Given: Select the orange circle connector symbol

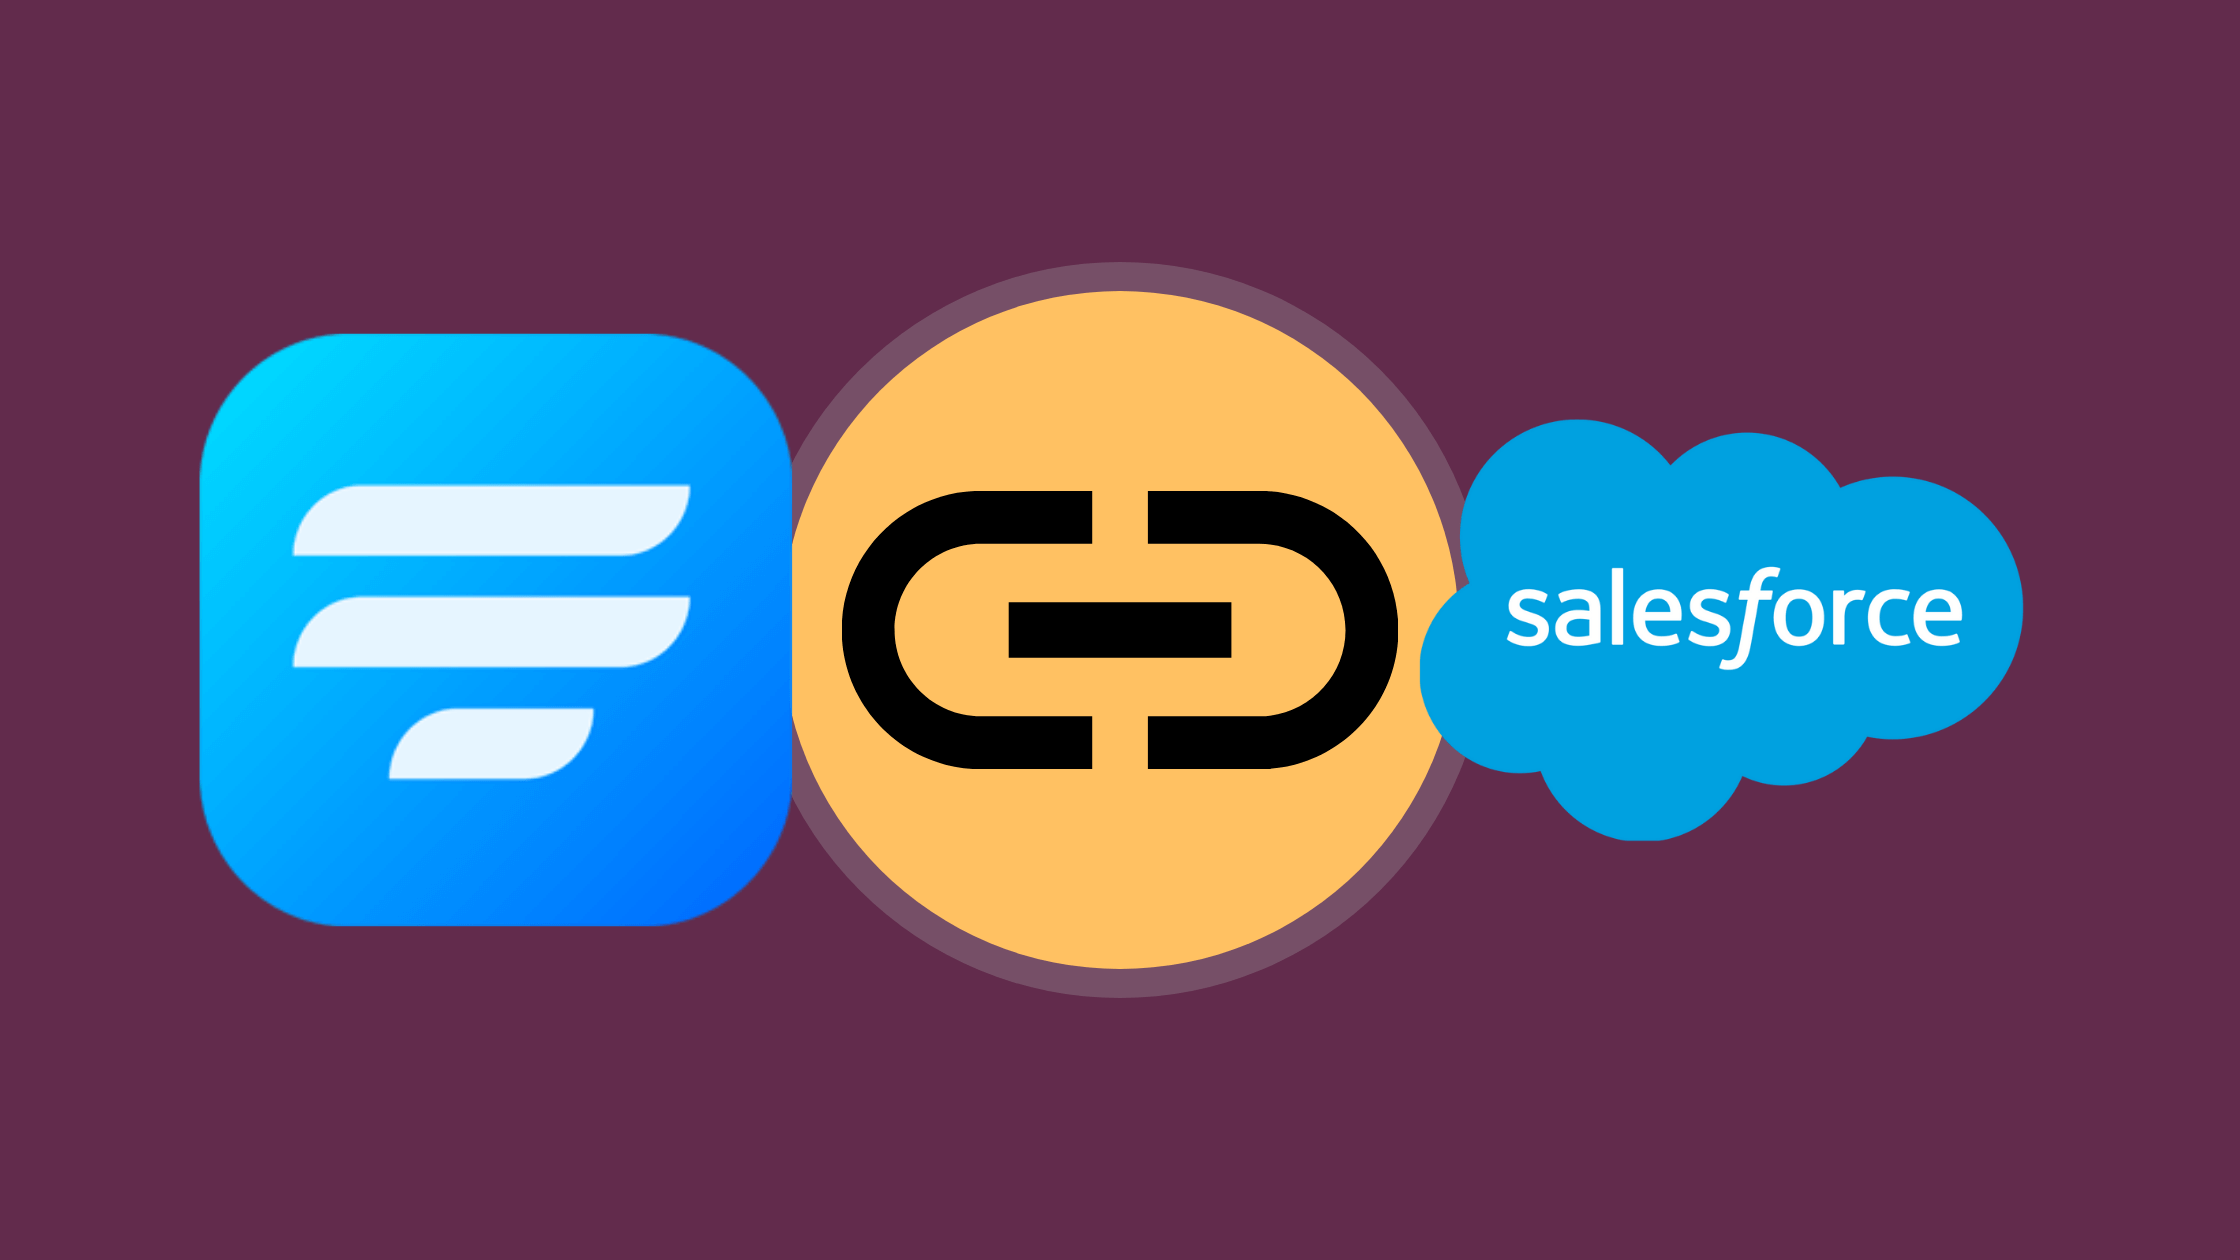Looking at the screenshot, I should coord(1120,629).
